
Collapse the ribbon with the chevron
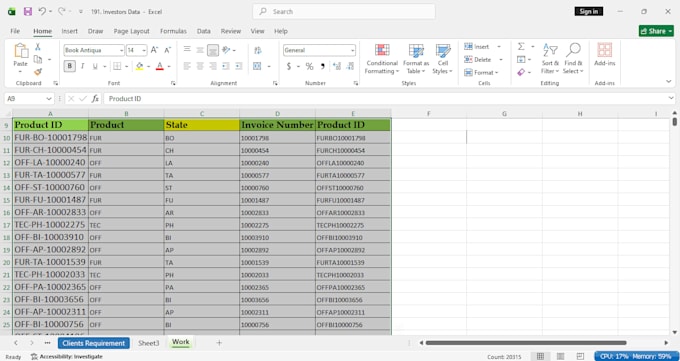tap(668, 82)
